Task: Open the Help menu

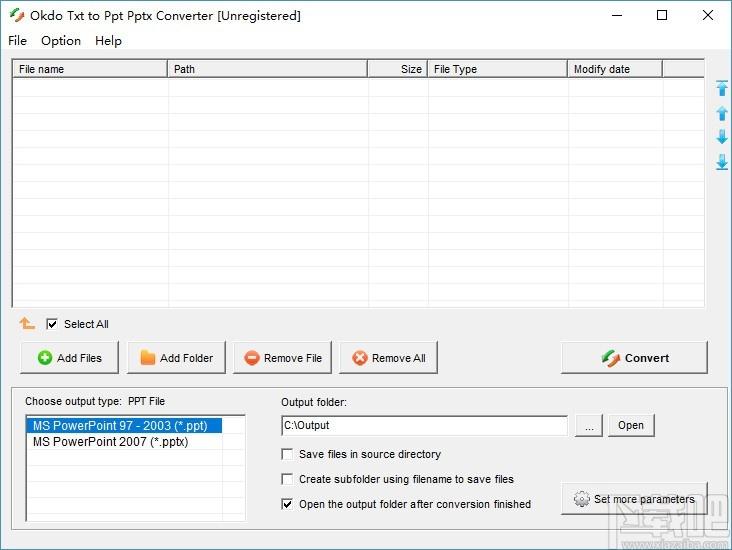Action: pos(108,41)
